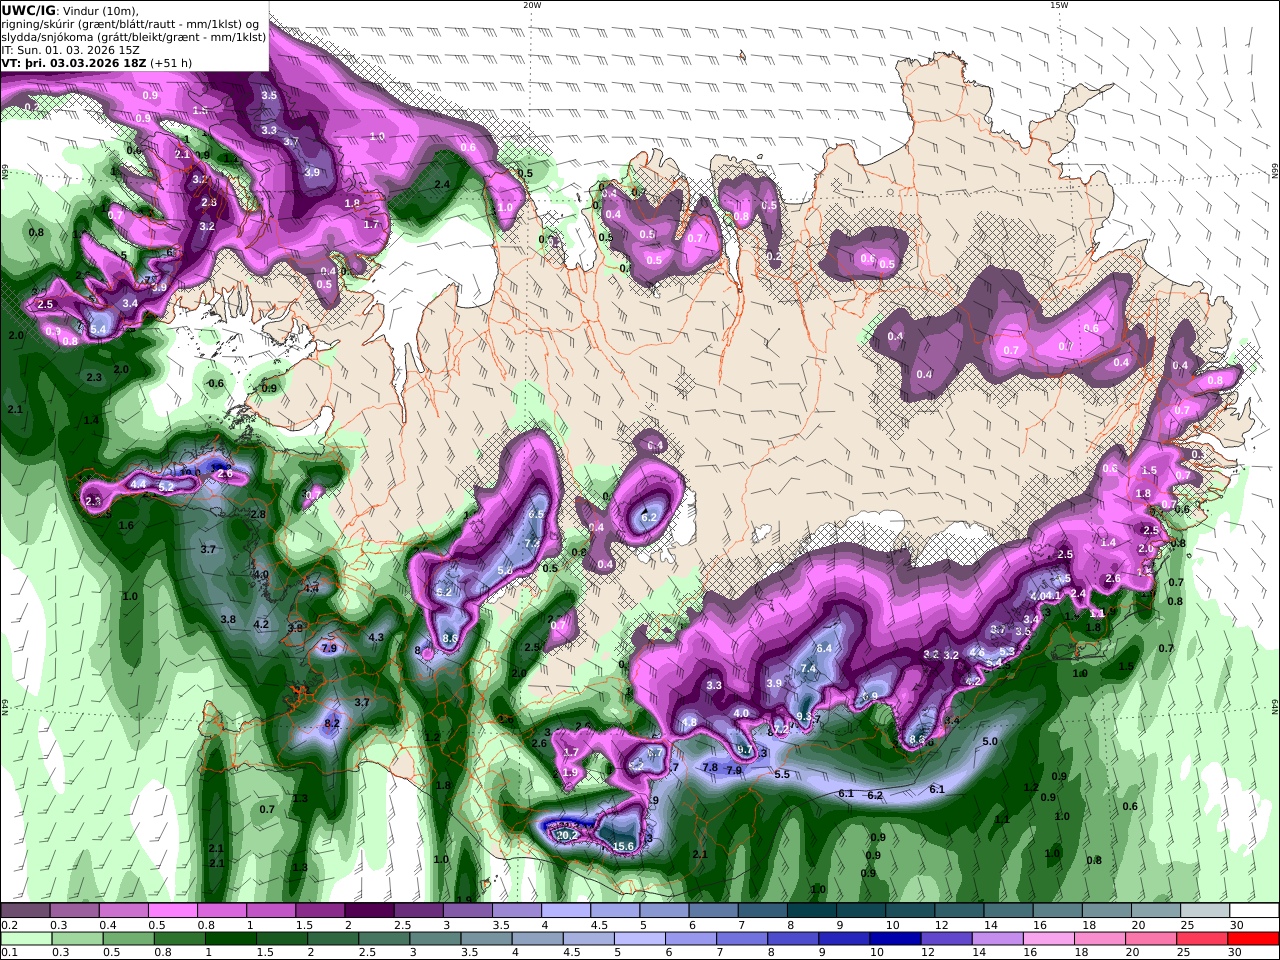Pick the snow legend swatch labeled 1.5
The height and width of the screenshot is (960, 1280).
click(x=320, y=911)
